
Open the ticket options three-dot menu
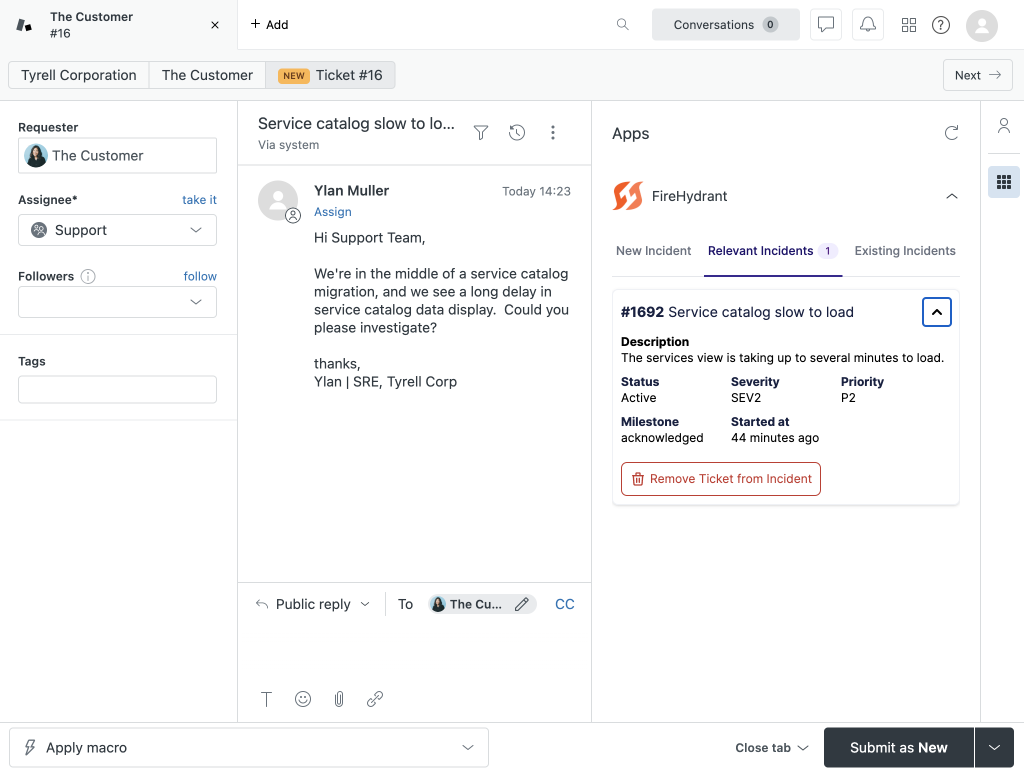tap(553, 131)
